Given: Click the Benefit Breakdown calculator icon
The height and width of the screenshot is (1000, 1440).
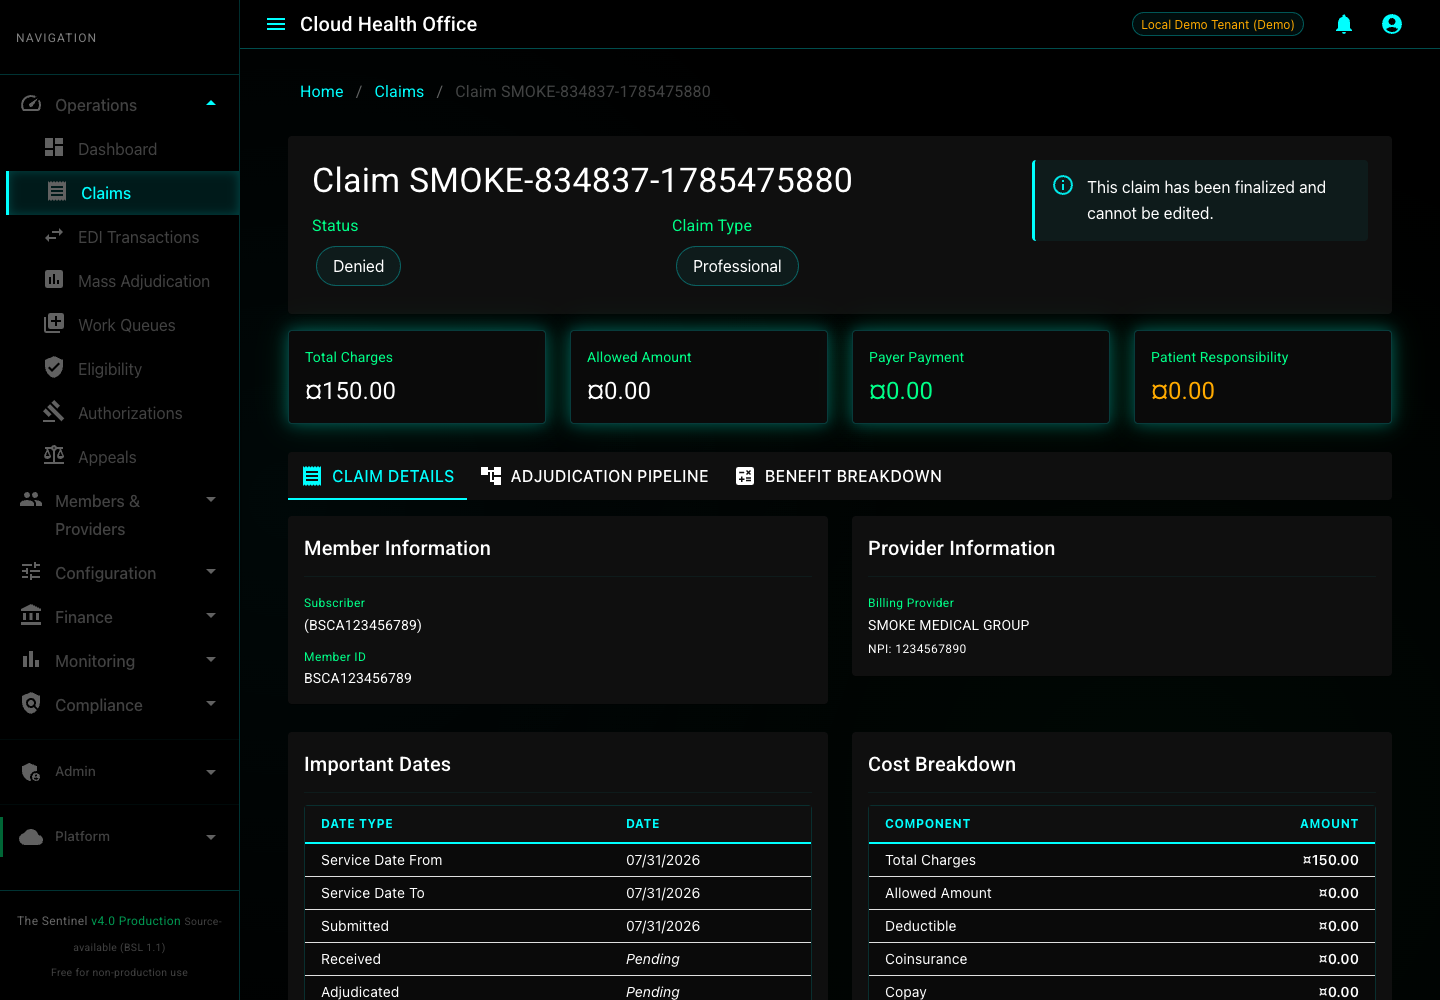Looking at the screenshot, I should pyautogui.click(x=745, y=476).
